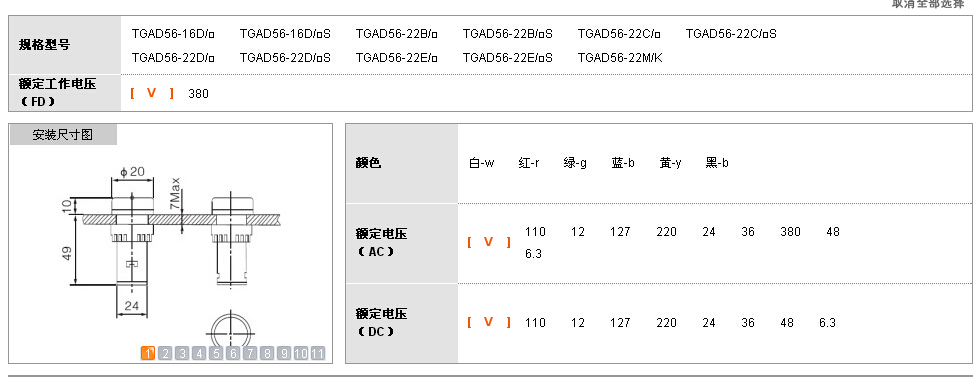The image size is (979, 383).
Task: Choose model TGAD56-22M/K
Action: click(620, 58)
